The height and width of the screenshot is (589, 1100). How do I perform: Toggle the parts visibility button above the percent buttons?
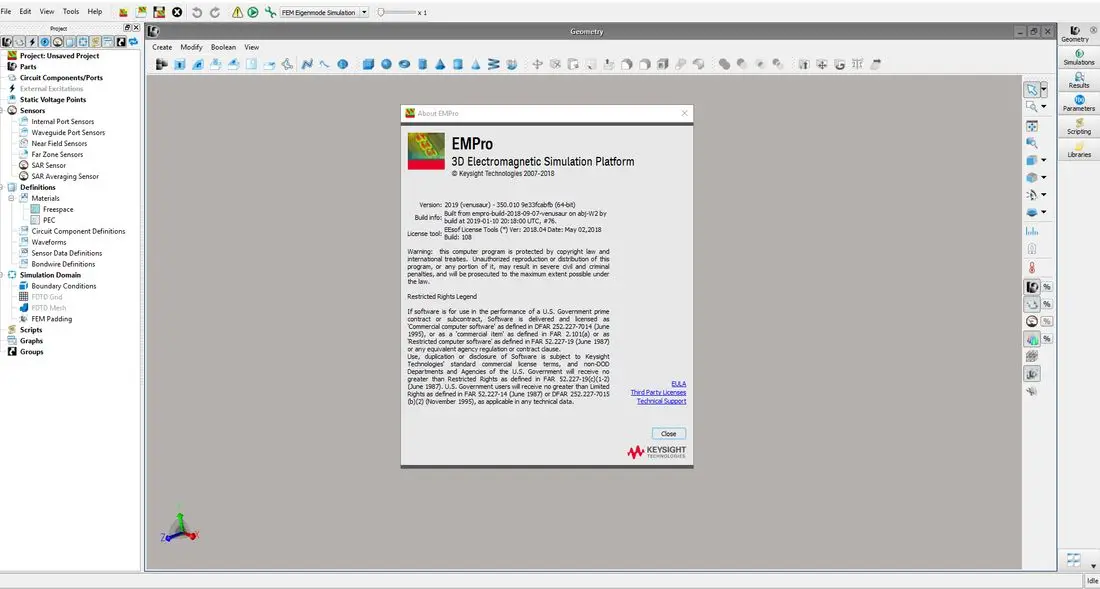click(x=1032, y=287)
